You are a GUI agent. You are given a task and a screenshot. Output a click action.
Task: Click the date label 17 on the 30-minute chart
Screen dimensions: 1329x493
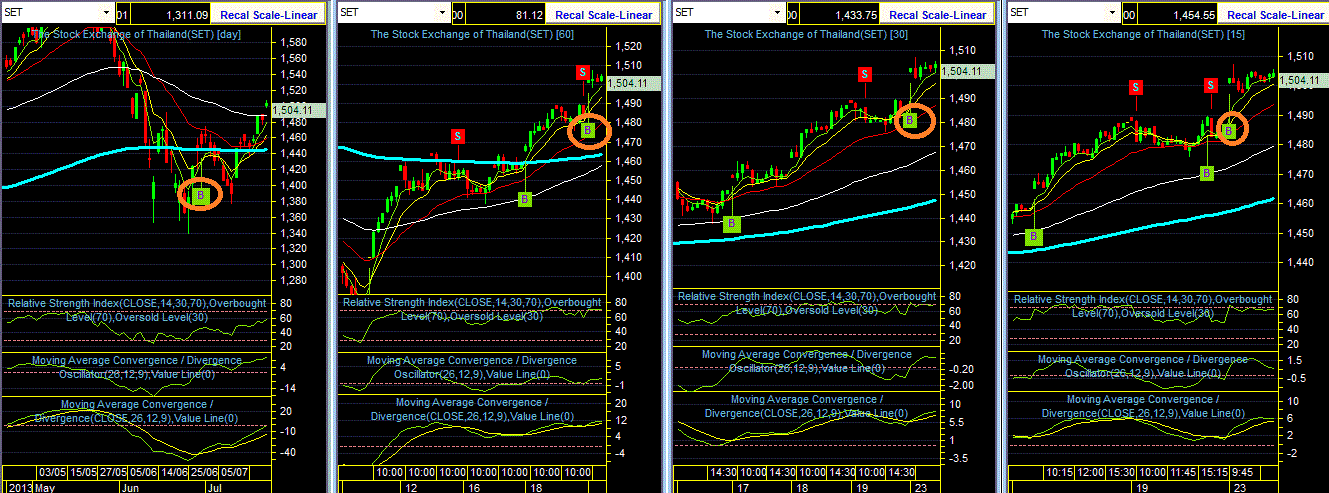tap(741, 486)
